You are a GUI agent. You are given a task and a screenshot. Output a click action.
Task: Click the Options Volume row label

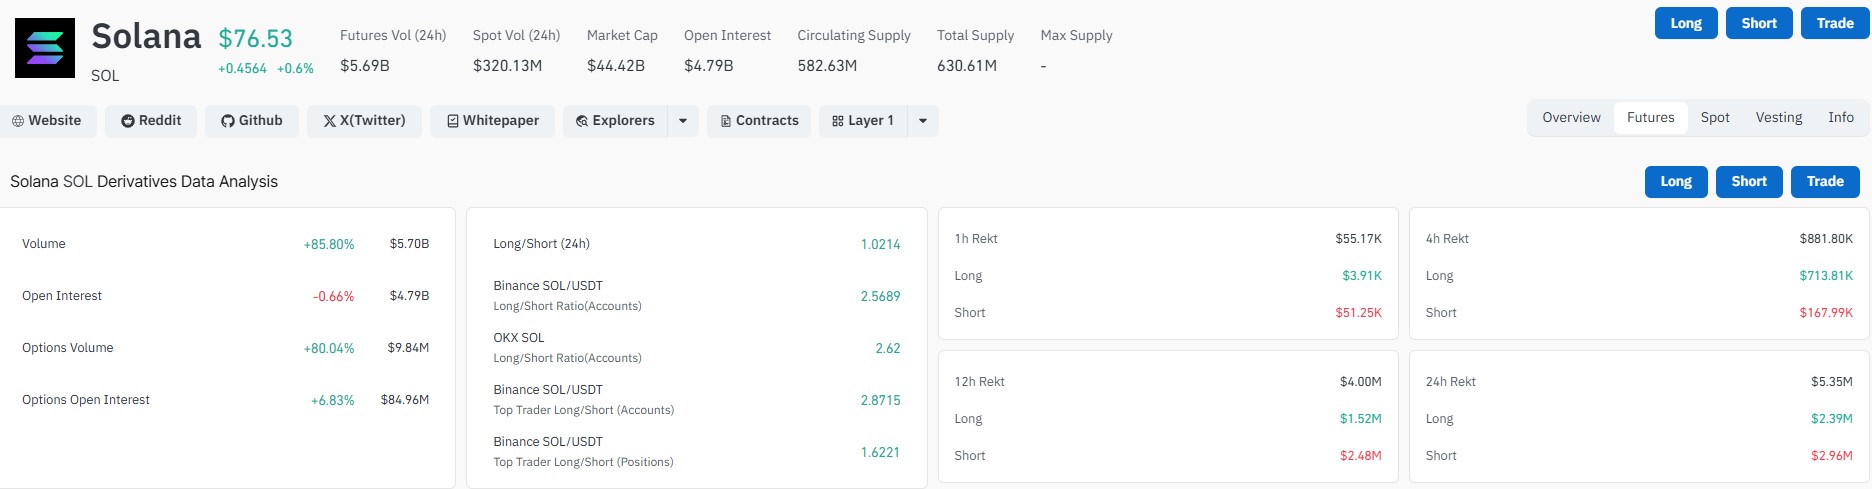pyautogui.click(x=68, y=348)
